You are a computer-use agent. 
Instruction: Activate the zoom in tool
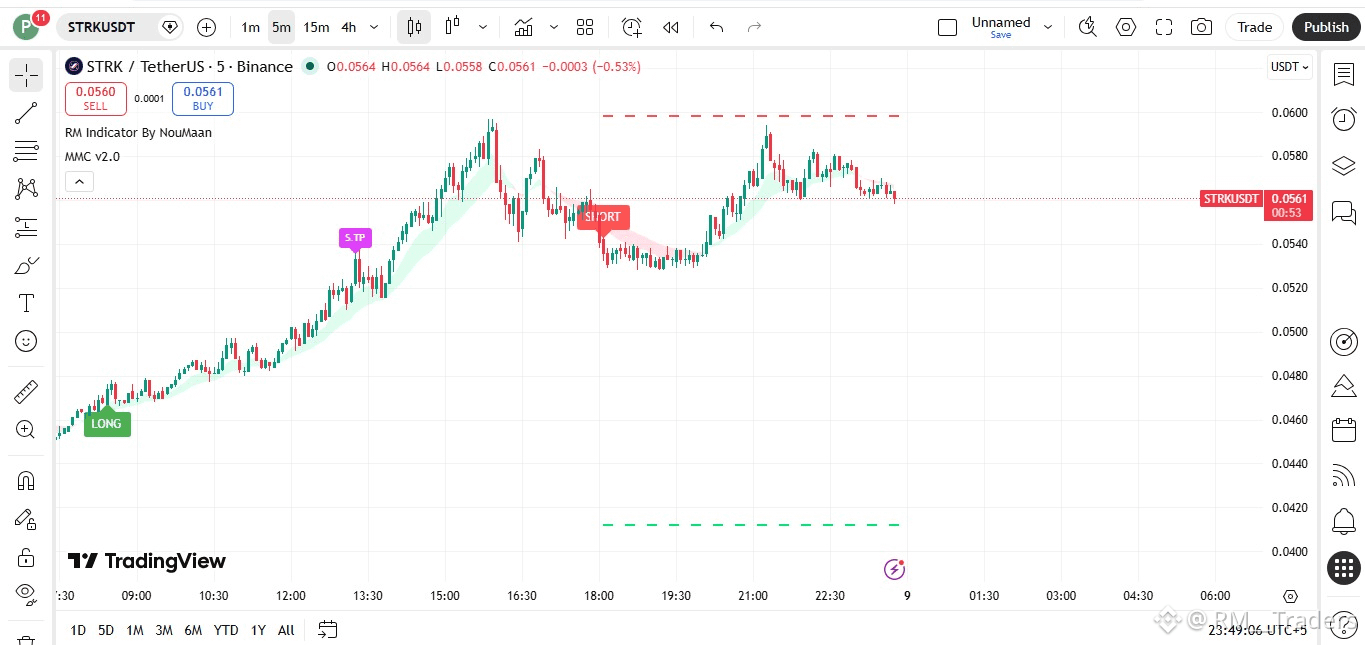tap(26, 429)
